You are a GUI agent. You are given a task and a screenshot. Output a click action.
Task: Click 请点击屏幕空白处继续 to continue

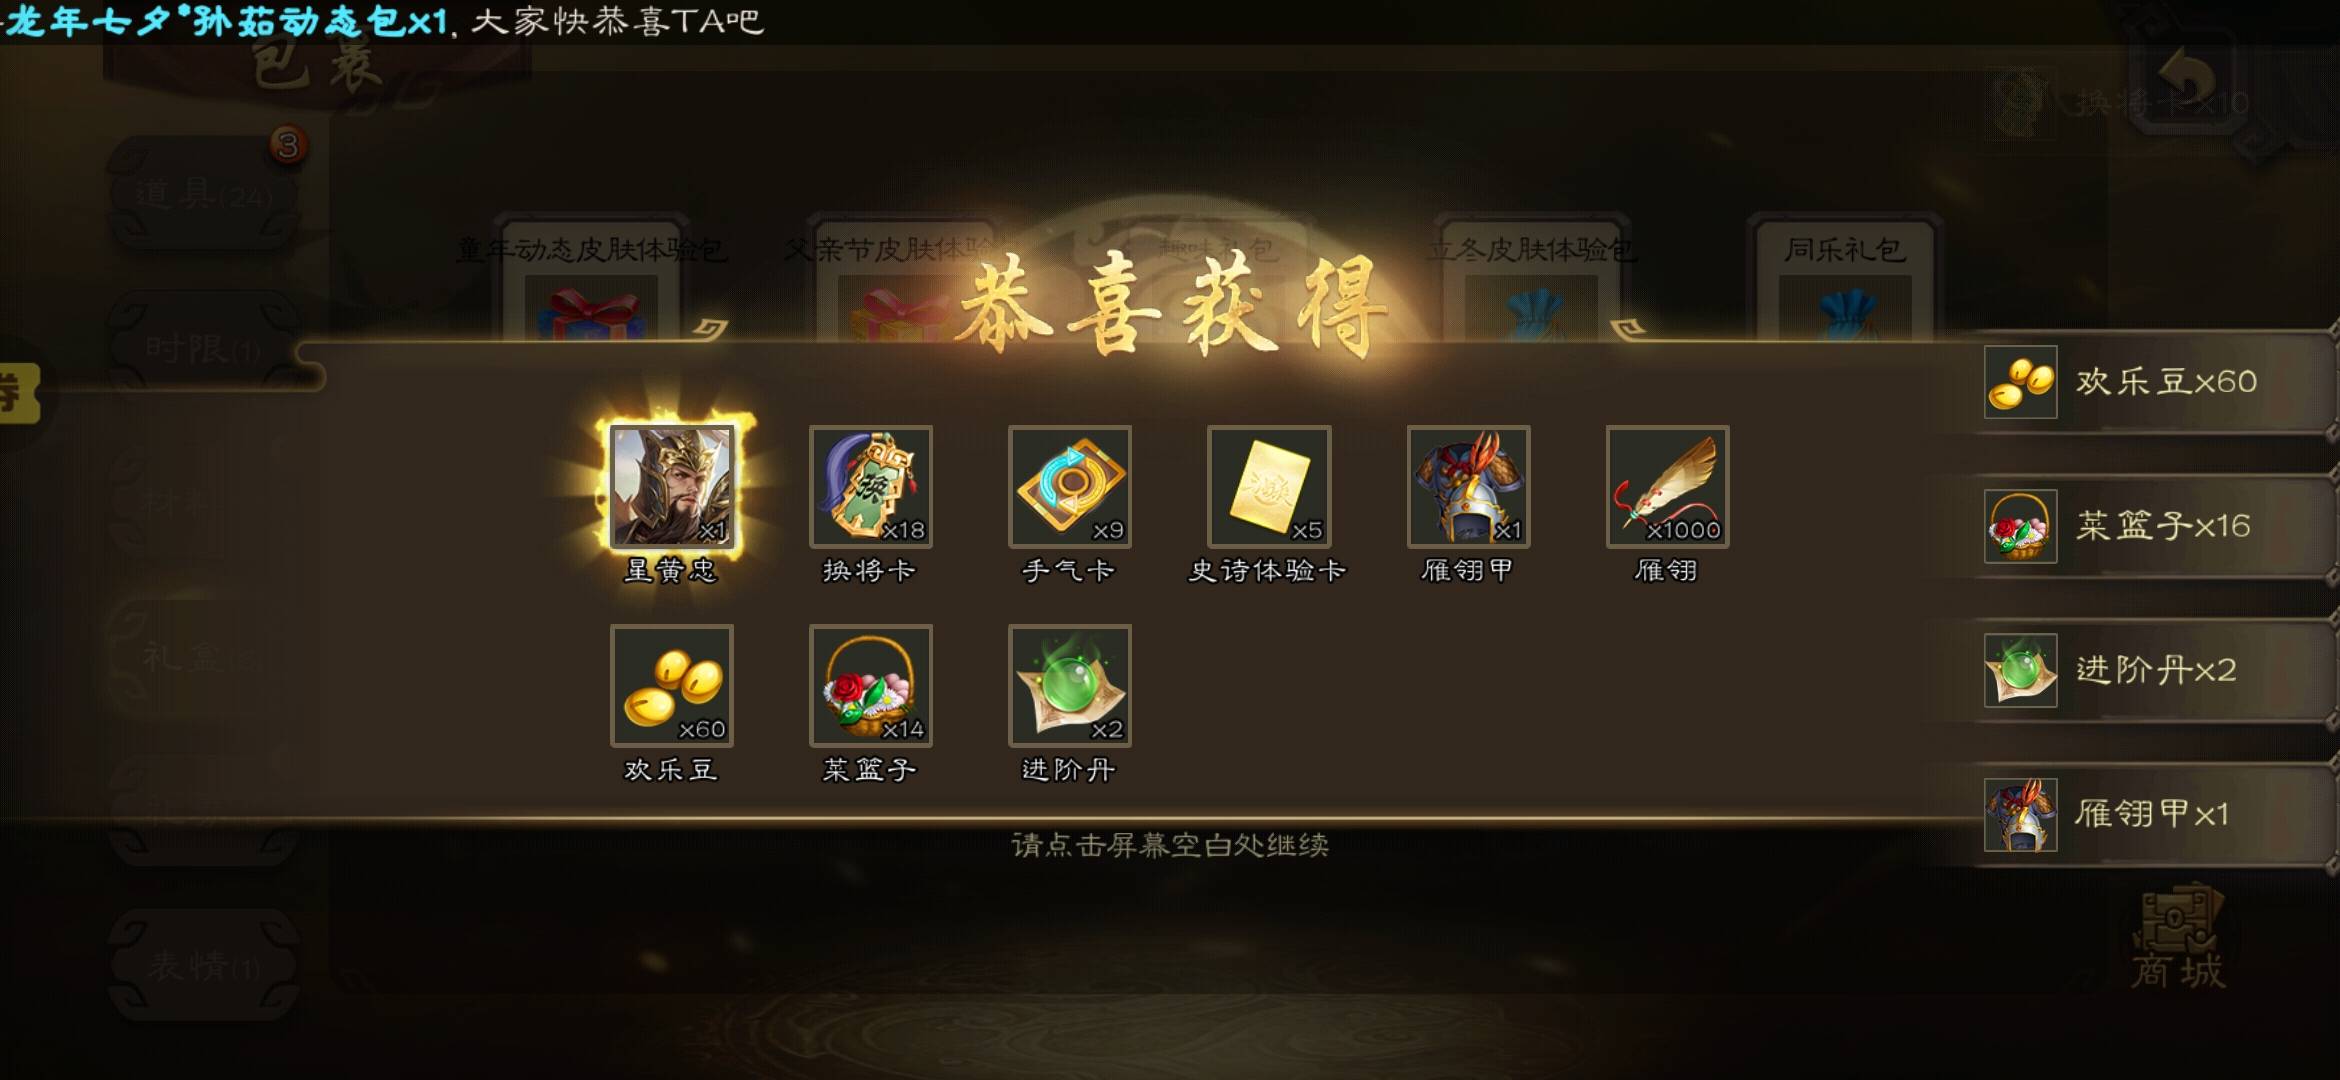point(1170,846)
